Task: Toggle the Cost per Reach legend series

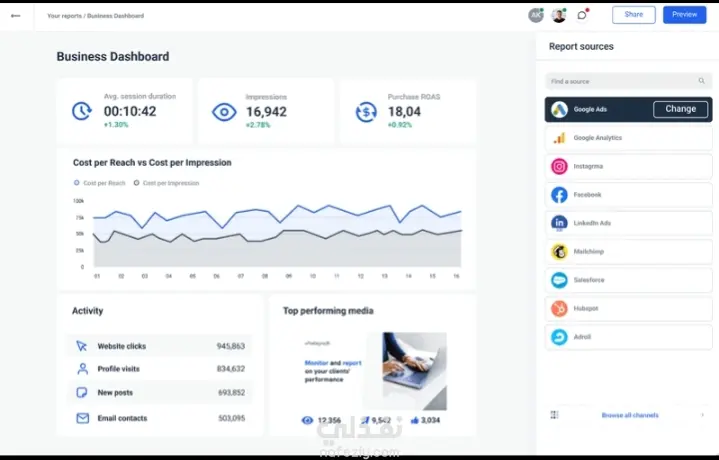Action: coord(100,183)
